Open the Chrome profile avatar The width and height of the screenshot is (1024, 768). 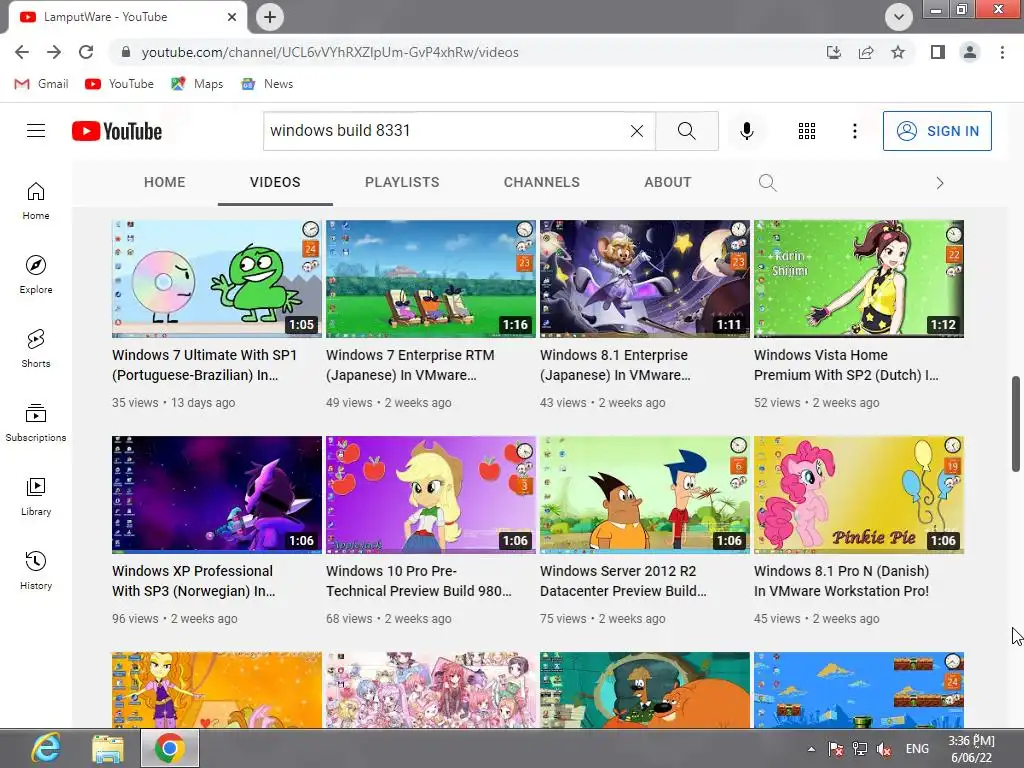[970, 52]
